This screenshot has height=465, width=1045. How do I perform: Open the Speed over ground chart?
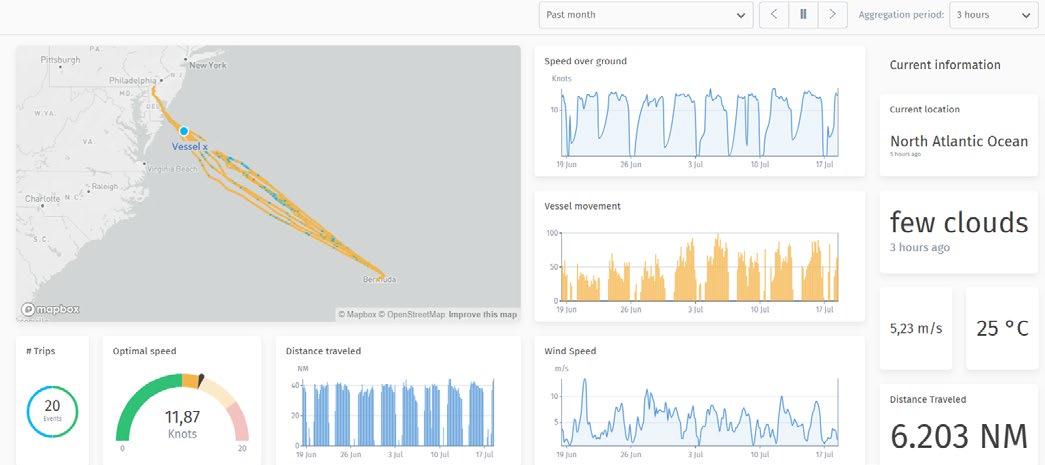pos(700,111)
